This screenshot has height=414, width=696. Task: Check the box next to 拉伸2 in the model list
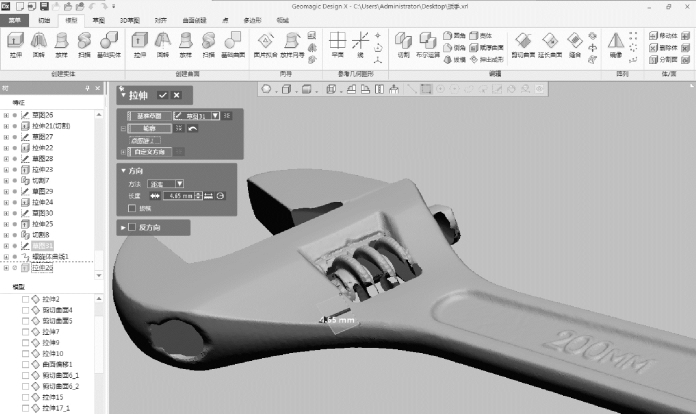tap(26, 300)
